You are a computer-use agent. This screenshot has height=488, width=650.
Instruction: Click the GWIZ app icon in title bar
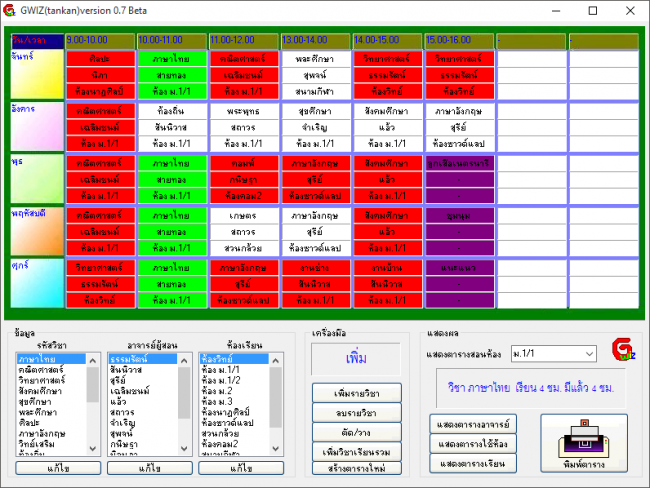[9, 10]
